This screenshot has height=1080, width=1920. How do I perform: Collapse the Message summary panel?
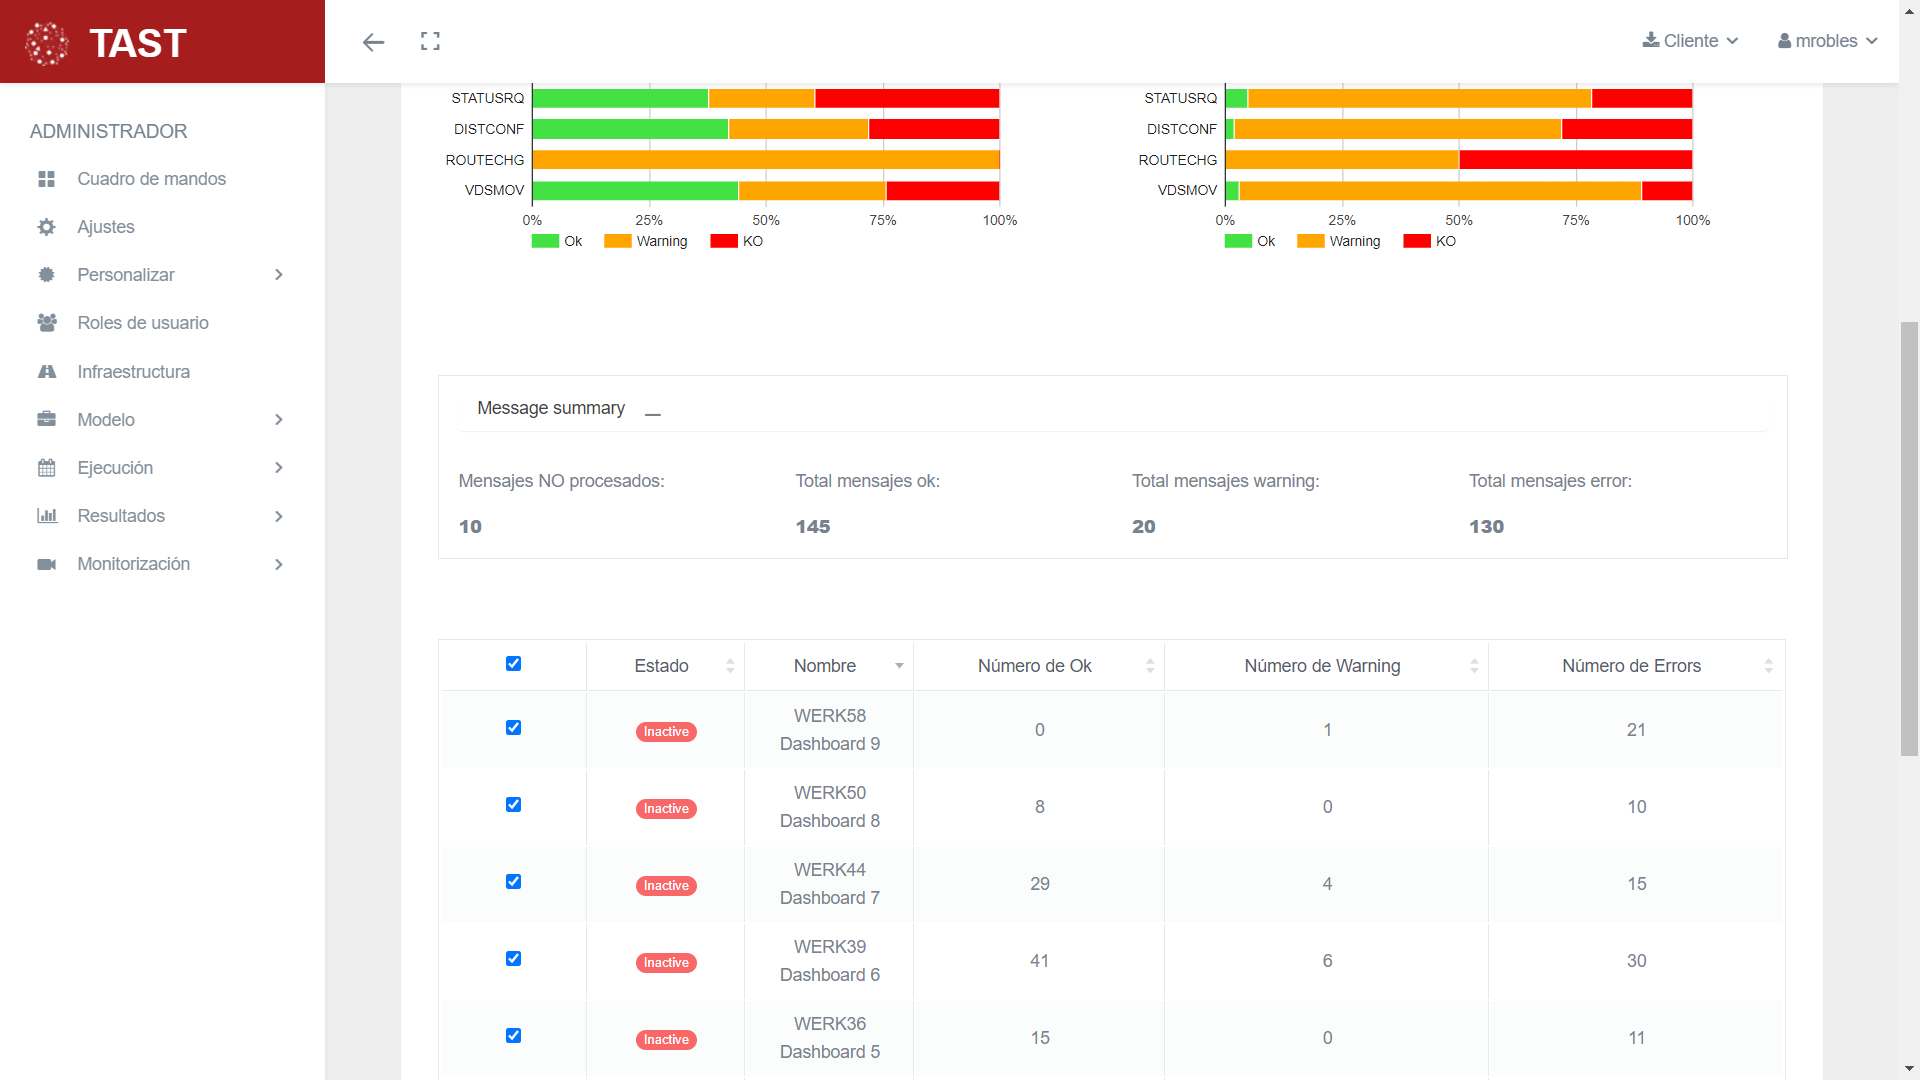[653, 410]
